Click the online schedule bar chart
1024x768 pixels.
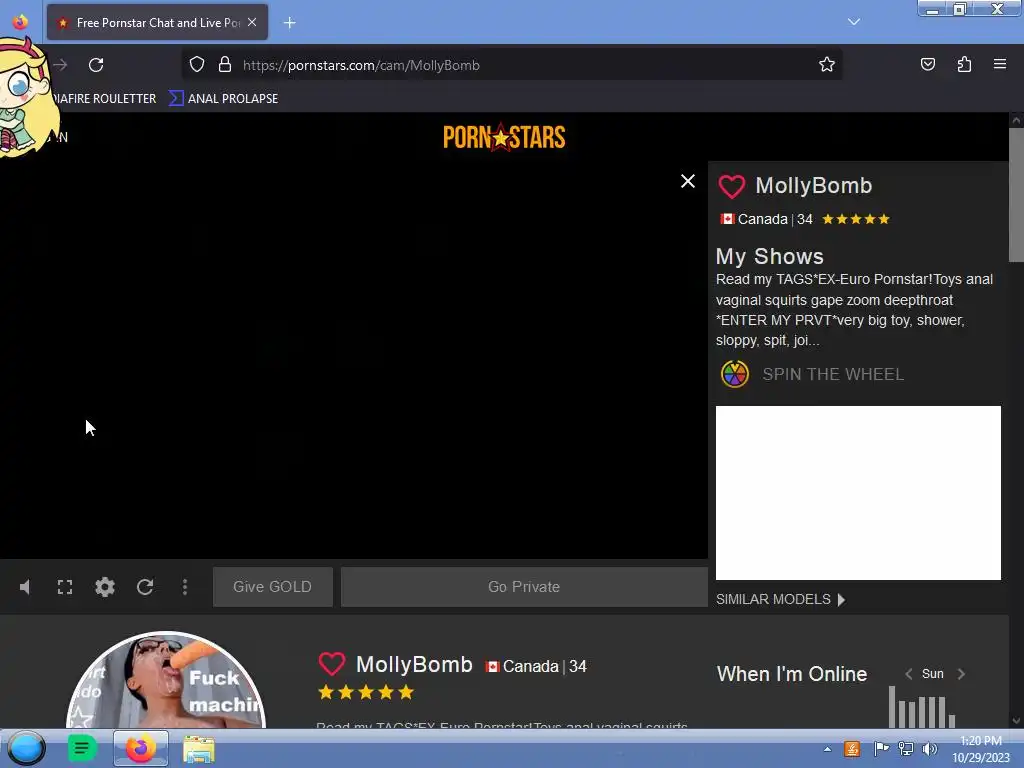coord(921,707)
